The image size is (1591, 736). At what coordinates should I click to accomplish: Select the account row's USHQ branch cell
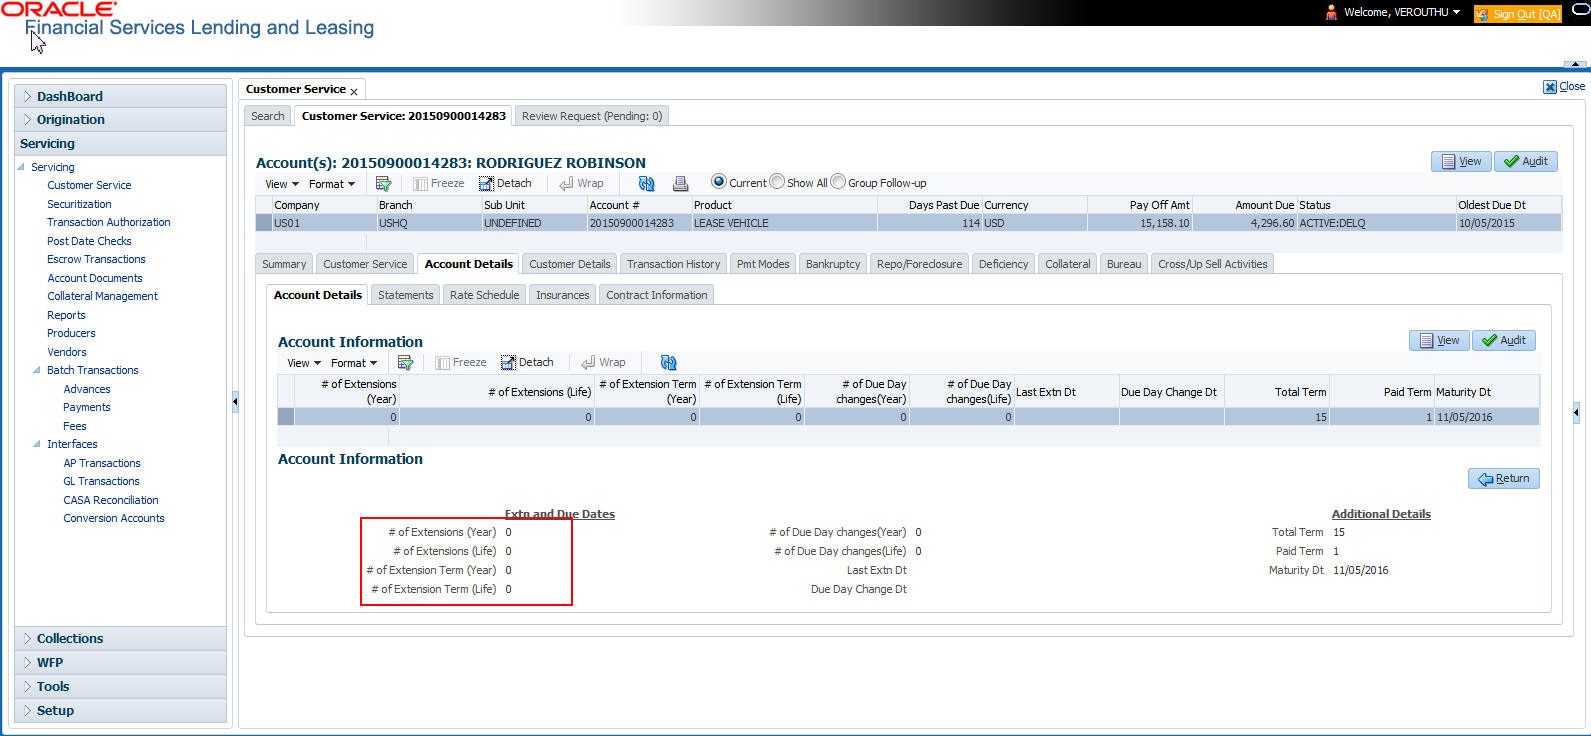click(429, 223)
